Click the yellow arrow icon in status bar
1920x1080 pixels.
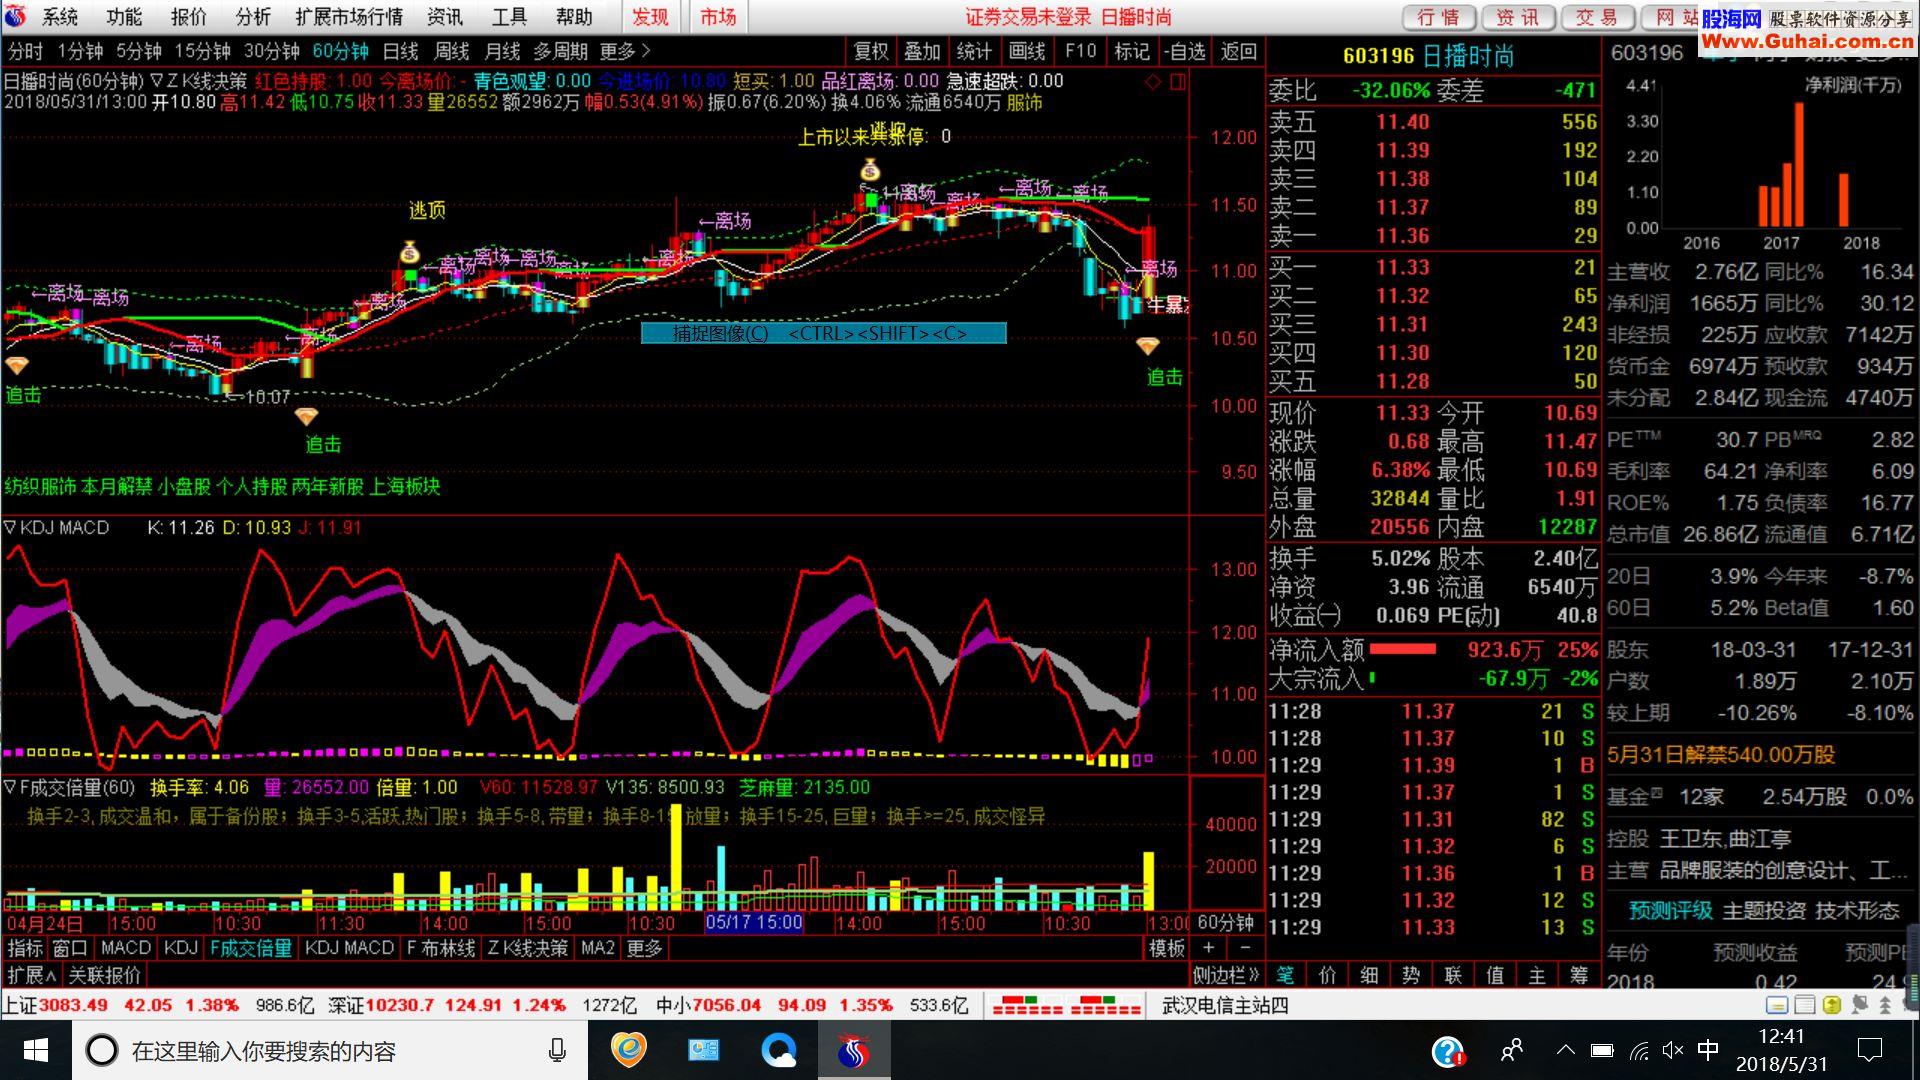(1832, 1005)
